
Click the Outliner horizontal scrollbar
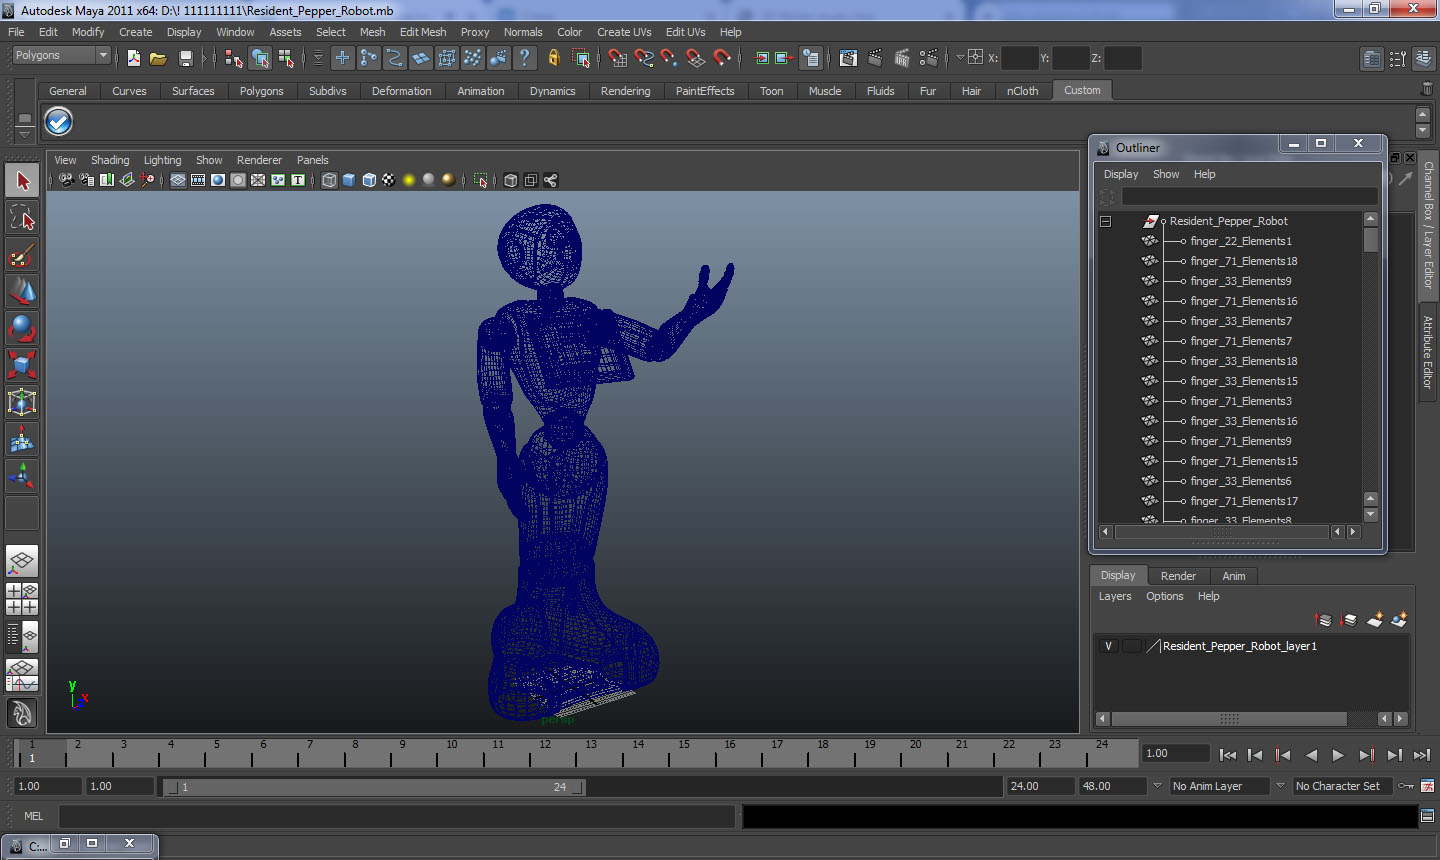click(1220, 532)
